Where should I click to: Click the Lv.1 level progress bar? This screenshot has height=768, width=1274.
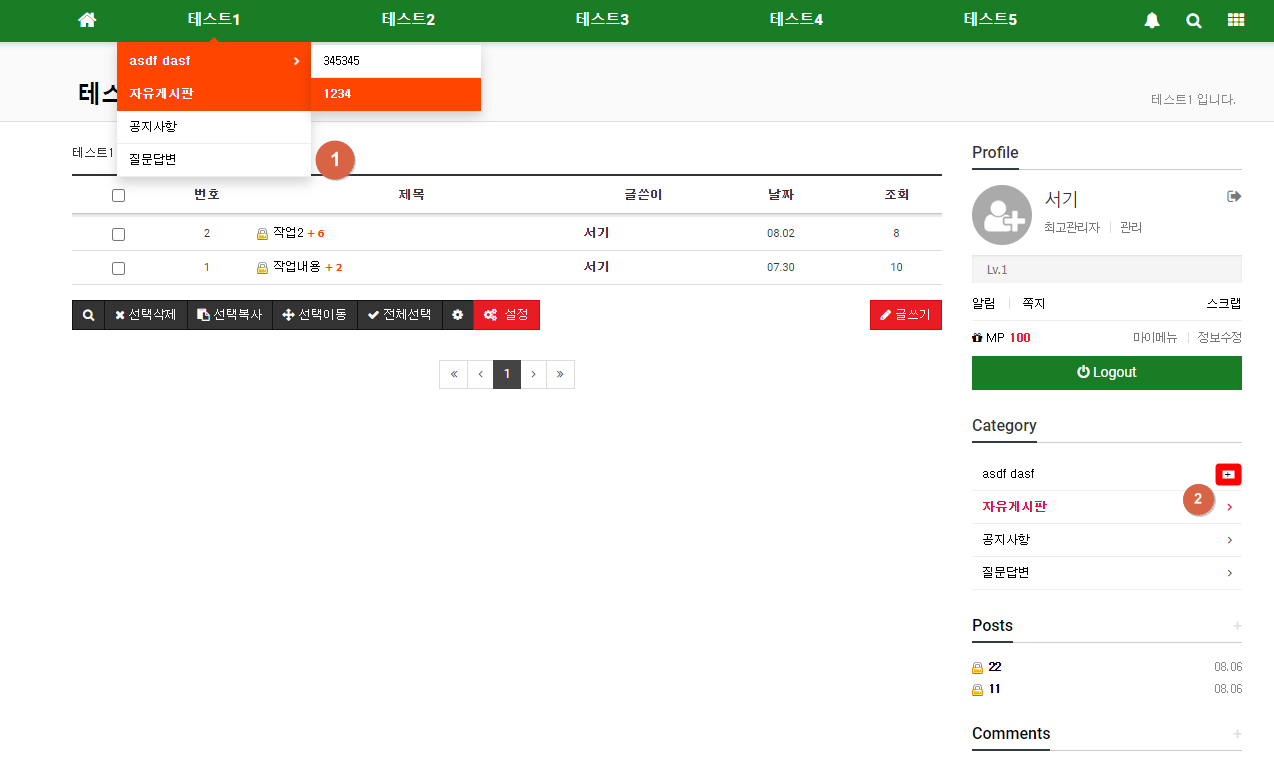pos(1106,269)
